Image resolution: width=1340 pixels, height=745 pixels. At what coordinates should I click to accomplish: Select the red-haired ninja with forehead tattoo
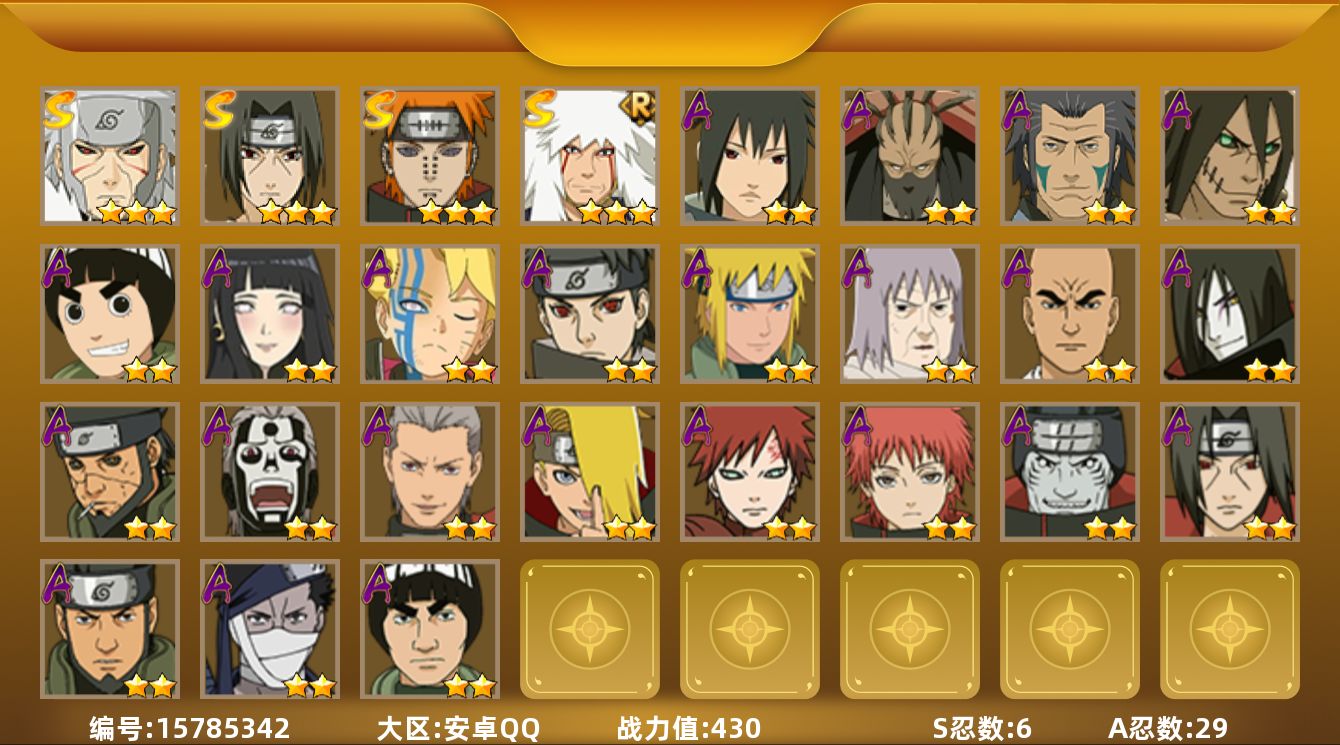[750, 472]
